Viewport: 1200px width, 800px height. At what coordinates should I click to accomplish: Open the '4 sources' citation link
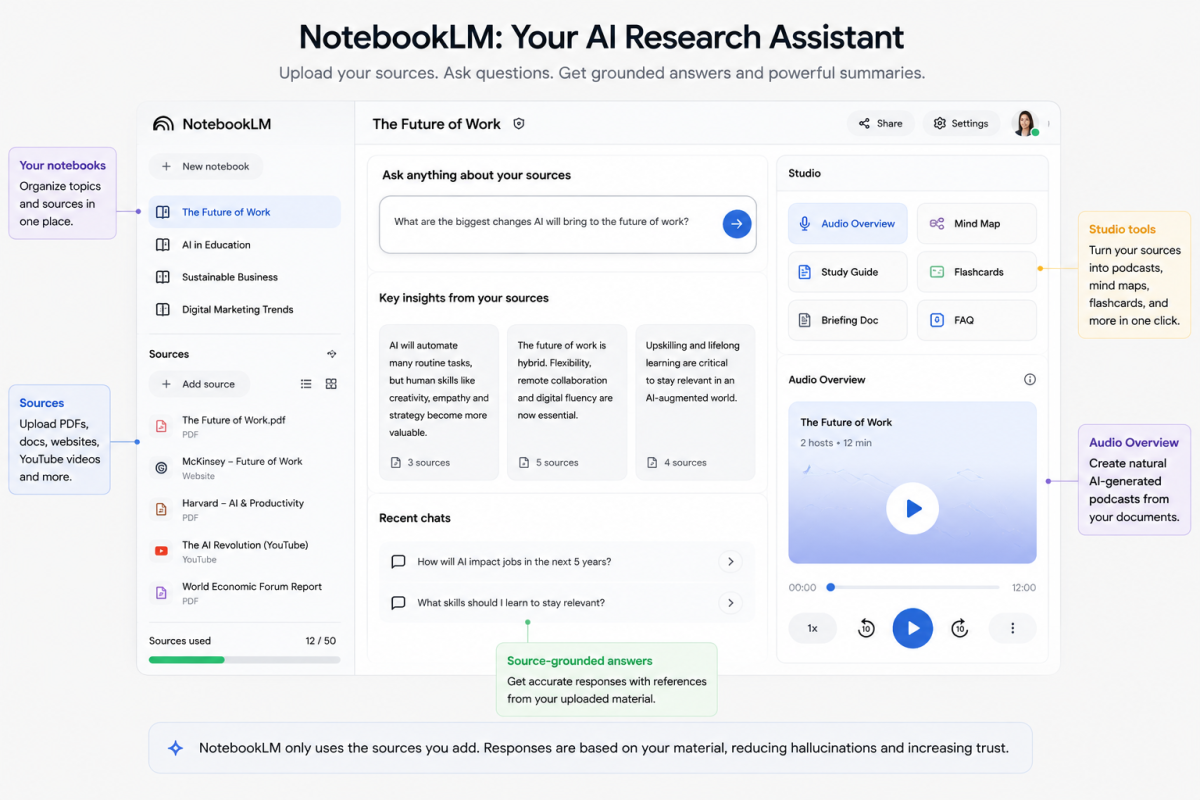coord(676,463)
